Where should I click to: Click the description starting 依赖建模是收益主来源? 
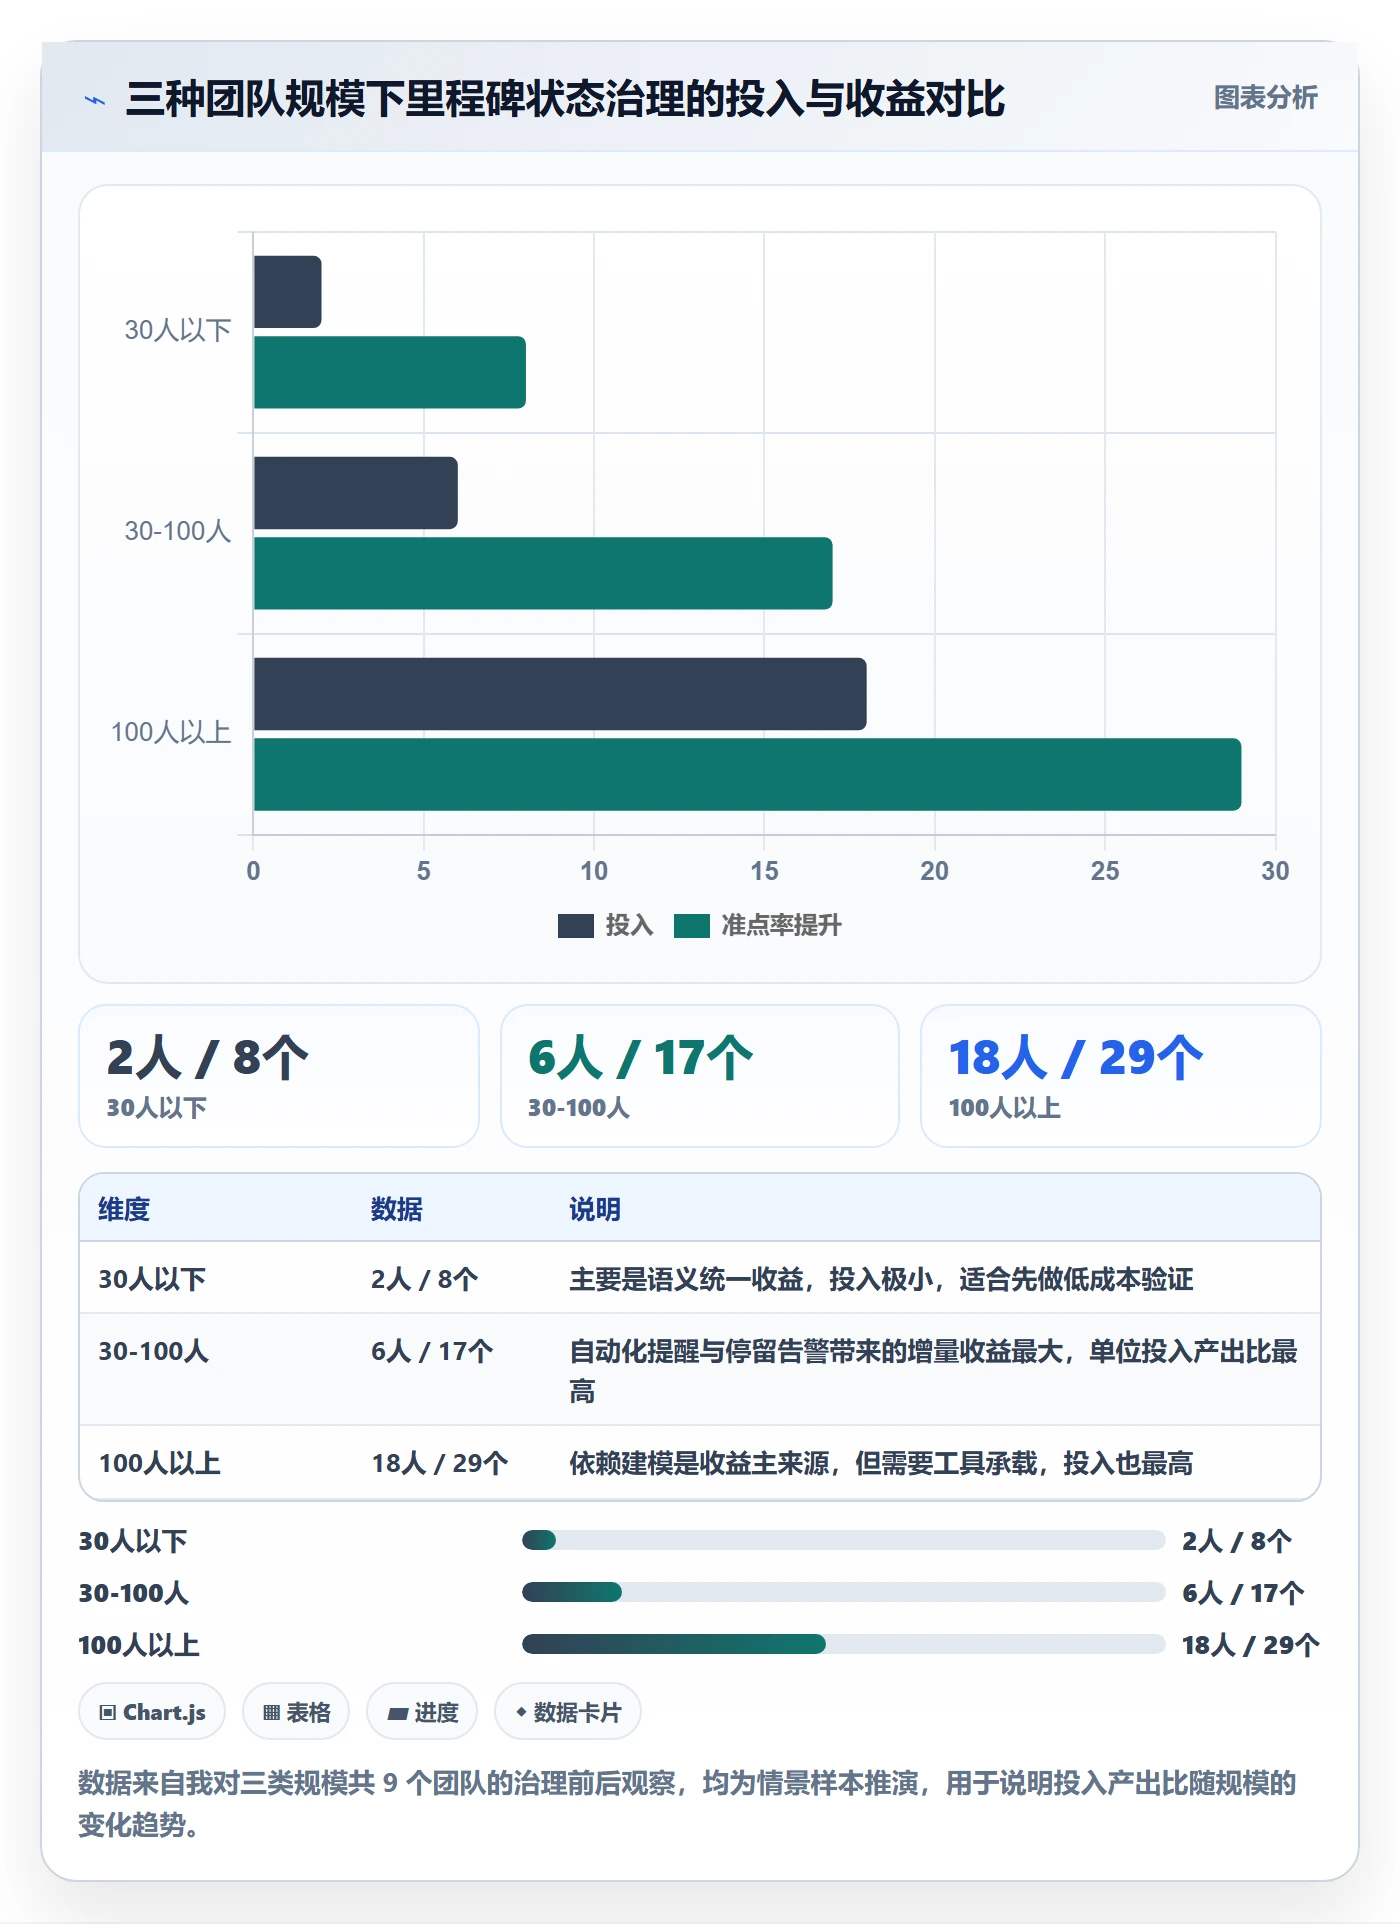[881, 1463]
